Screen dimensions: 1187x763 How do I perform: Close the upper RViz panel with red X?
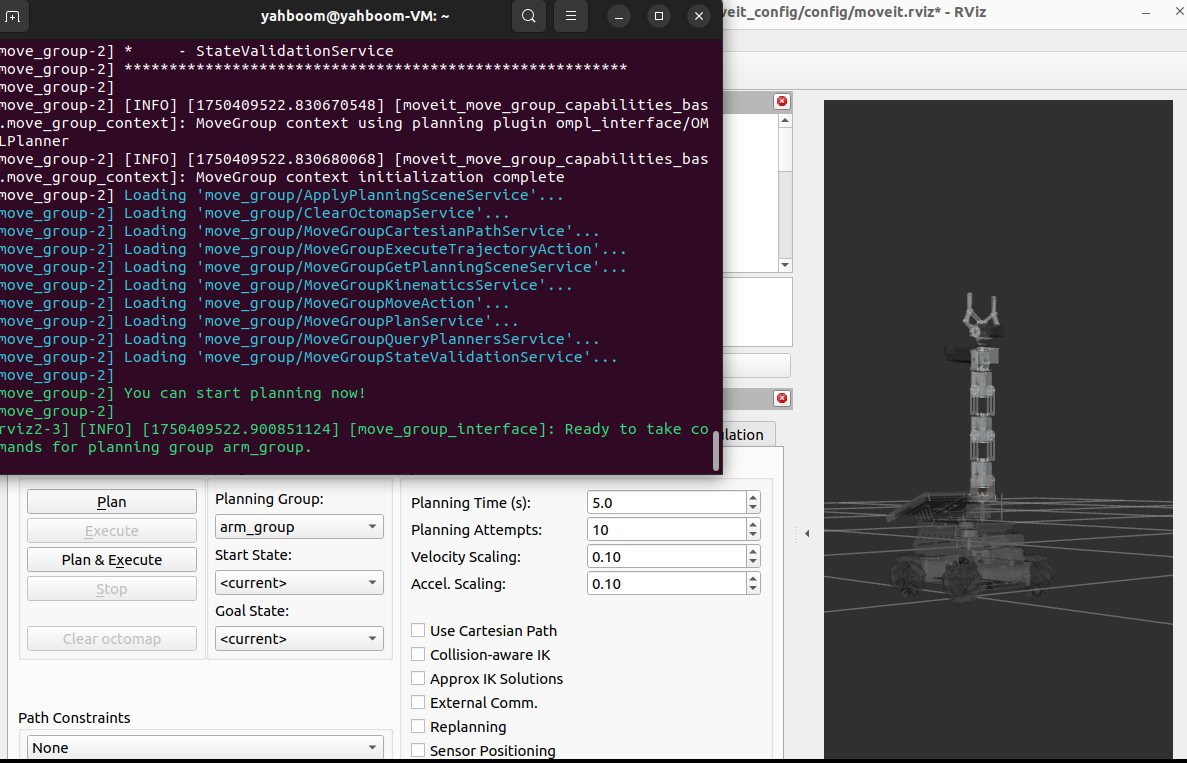(x=782, y=101)
